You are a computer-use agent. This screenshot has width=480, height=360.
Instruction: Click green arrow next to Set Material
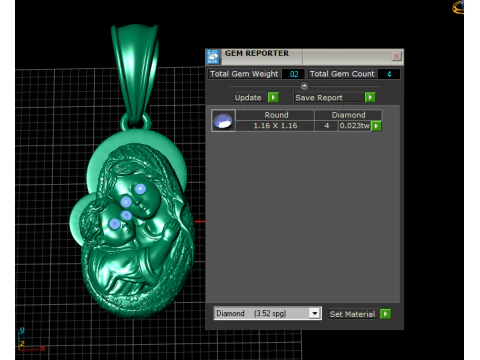385,314
